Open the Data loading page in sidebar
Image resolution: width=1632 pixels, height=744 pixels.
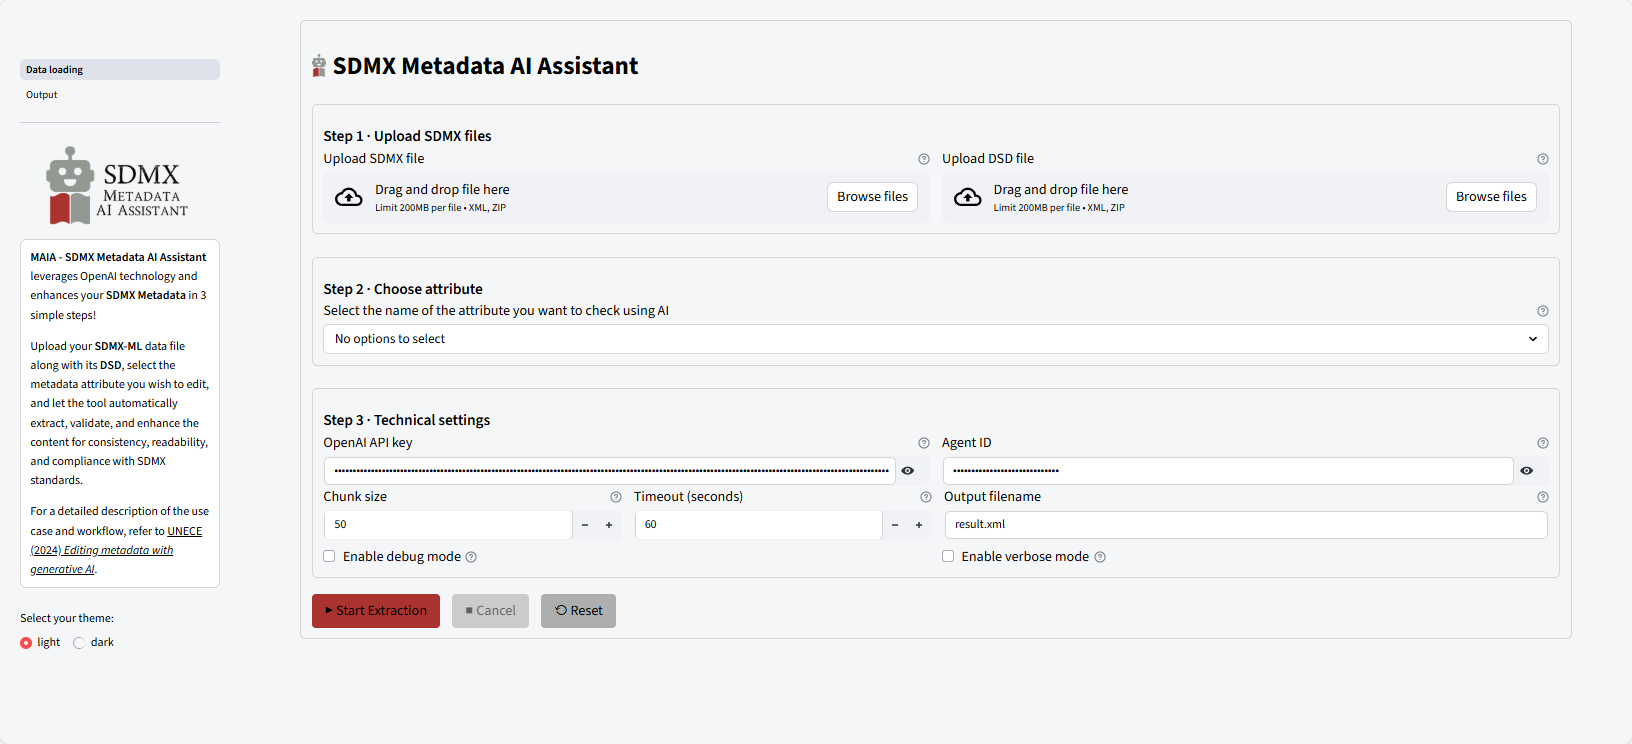55,70
